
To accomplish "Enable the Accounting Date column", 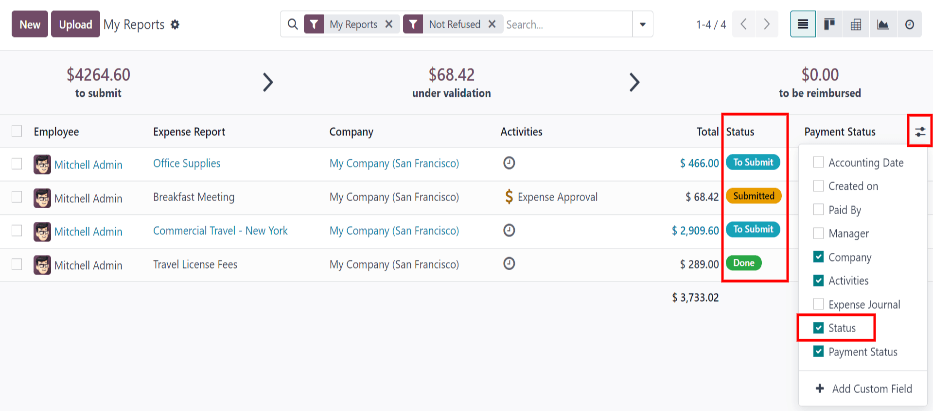I will [x=819, y=162].
